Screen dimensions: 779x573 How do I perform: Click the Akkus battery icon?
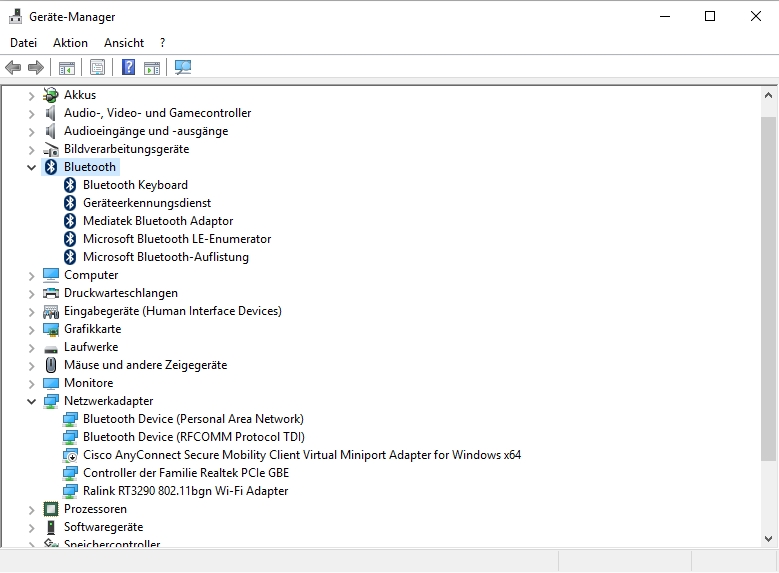point(51,95)
